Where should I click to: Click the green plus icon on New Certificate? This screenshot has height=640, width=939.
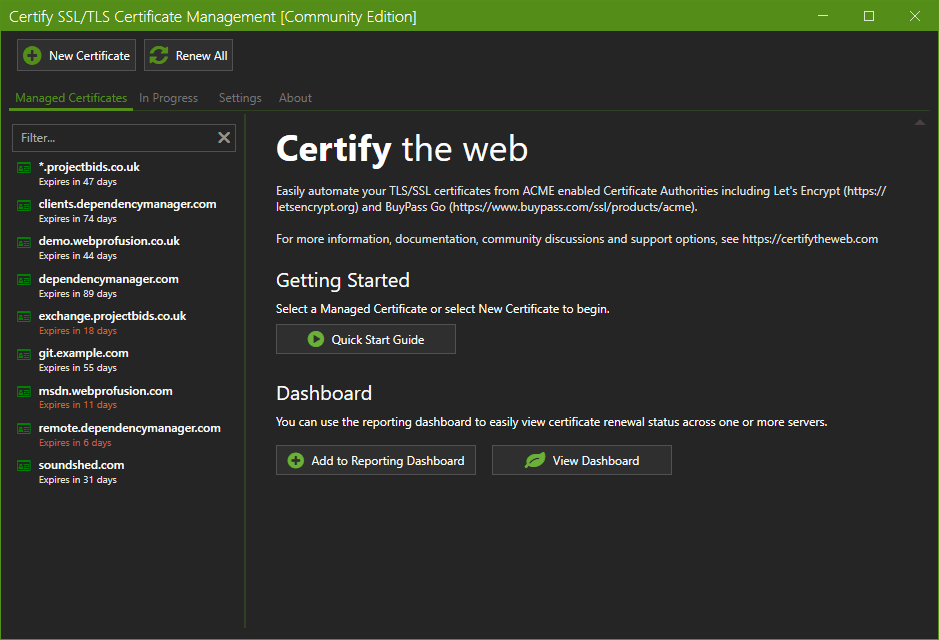click(x=32, y=56)
